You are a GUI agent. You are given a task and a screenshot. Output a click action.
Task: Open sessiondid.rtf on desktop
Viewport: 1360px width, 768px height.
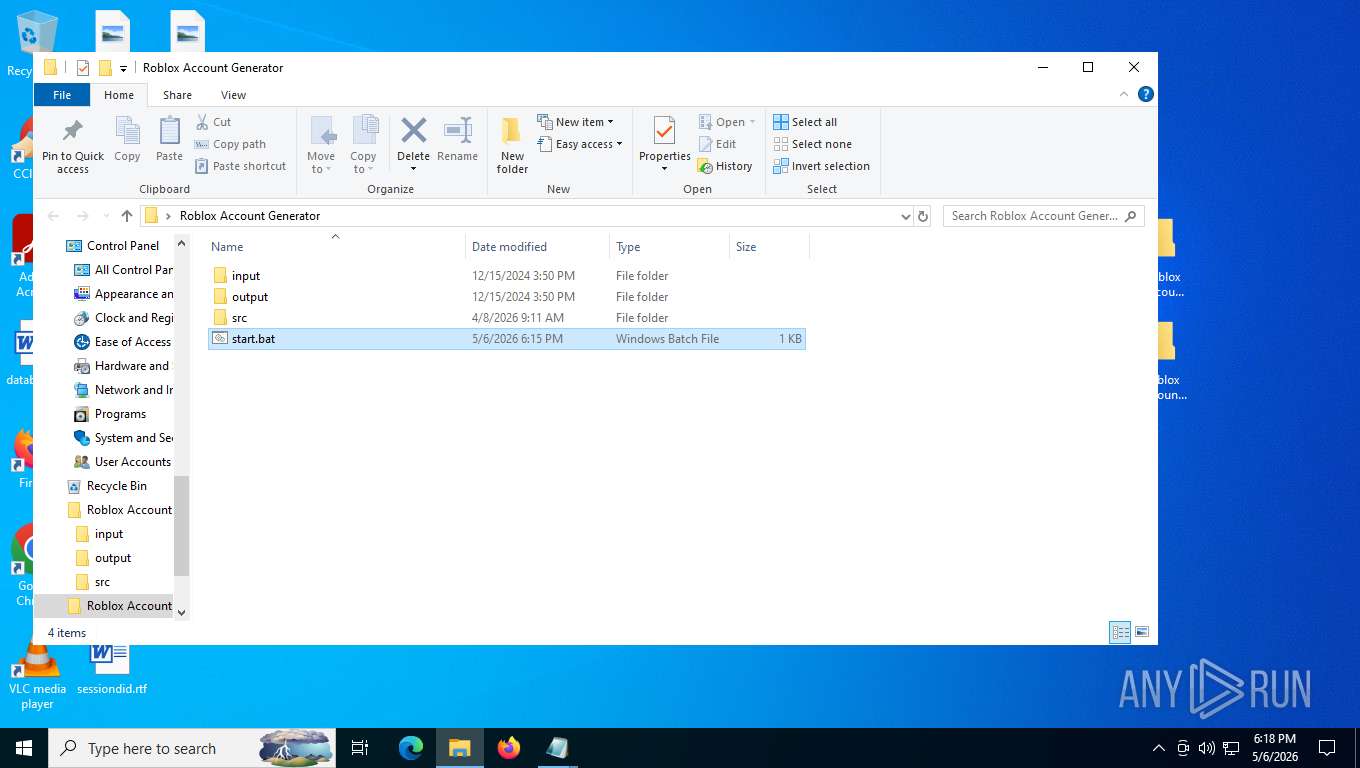pos(111,668)
